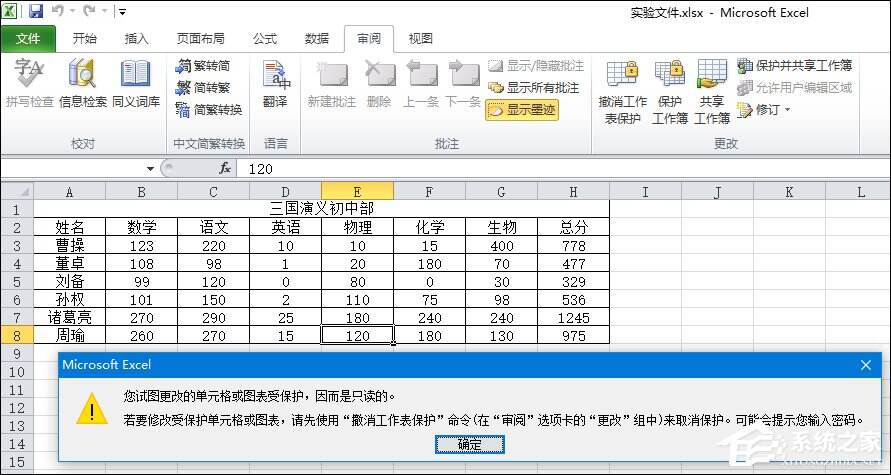
Task: Convert with 繁转简
Action: click(x=203, y=66)
